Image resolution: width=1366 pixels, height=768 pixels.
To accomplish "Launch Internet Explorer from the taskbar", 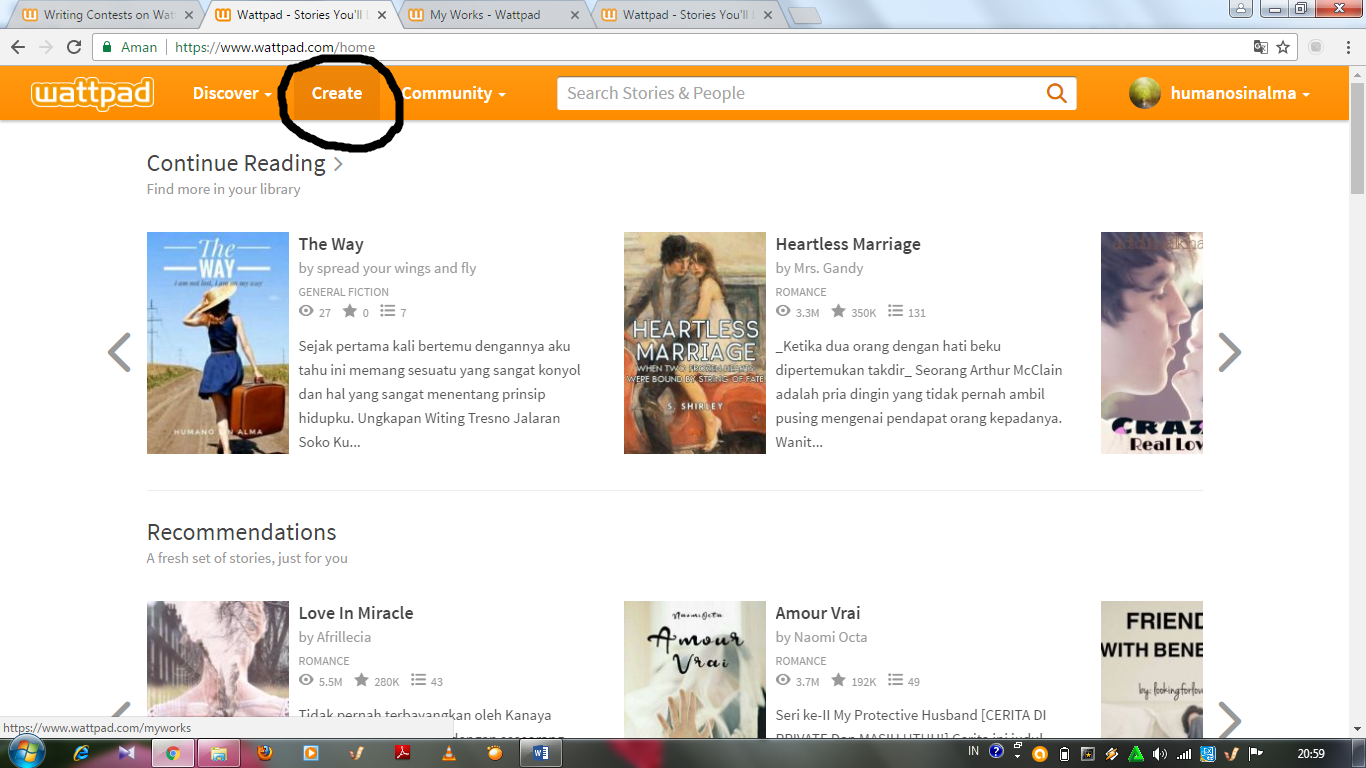I will pyautogui.click(x=82, y=753).
